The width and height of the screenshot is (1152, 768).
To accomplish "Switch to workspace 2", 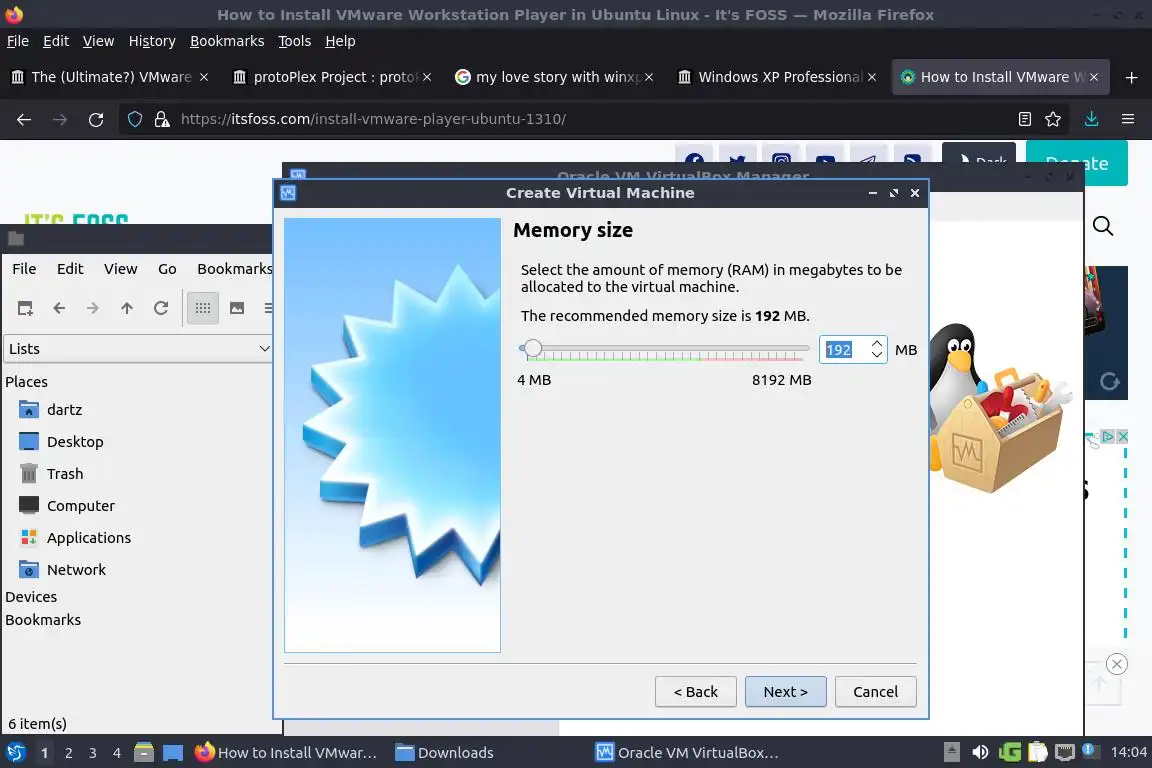I will click(x=68, y=753).
